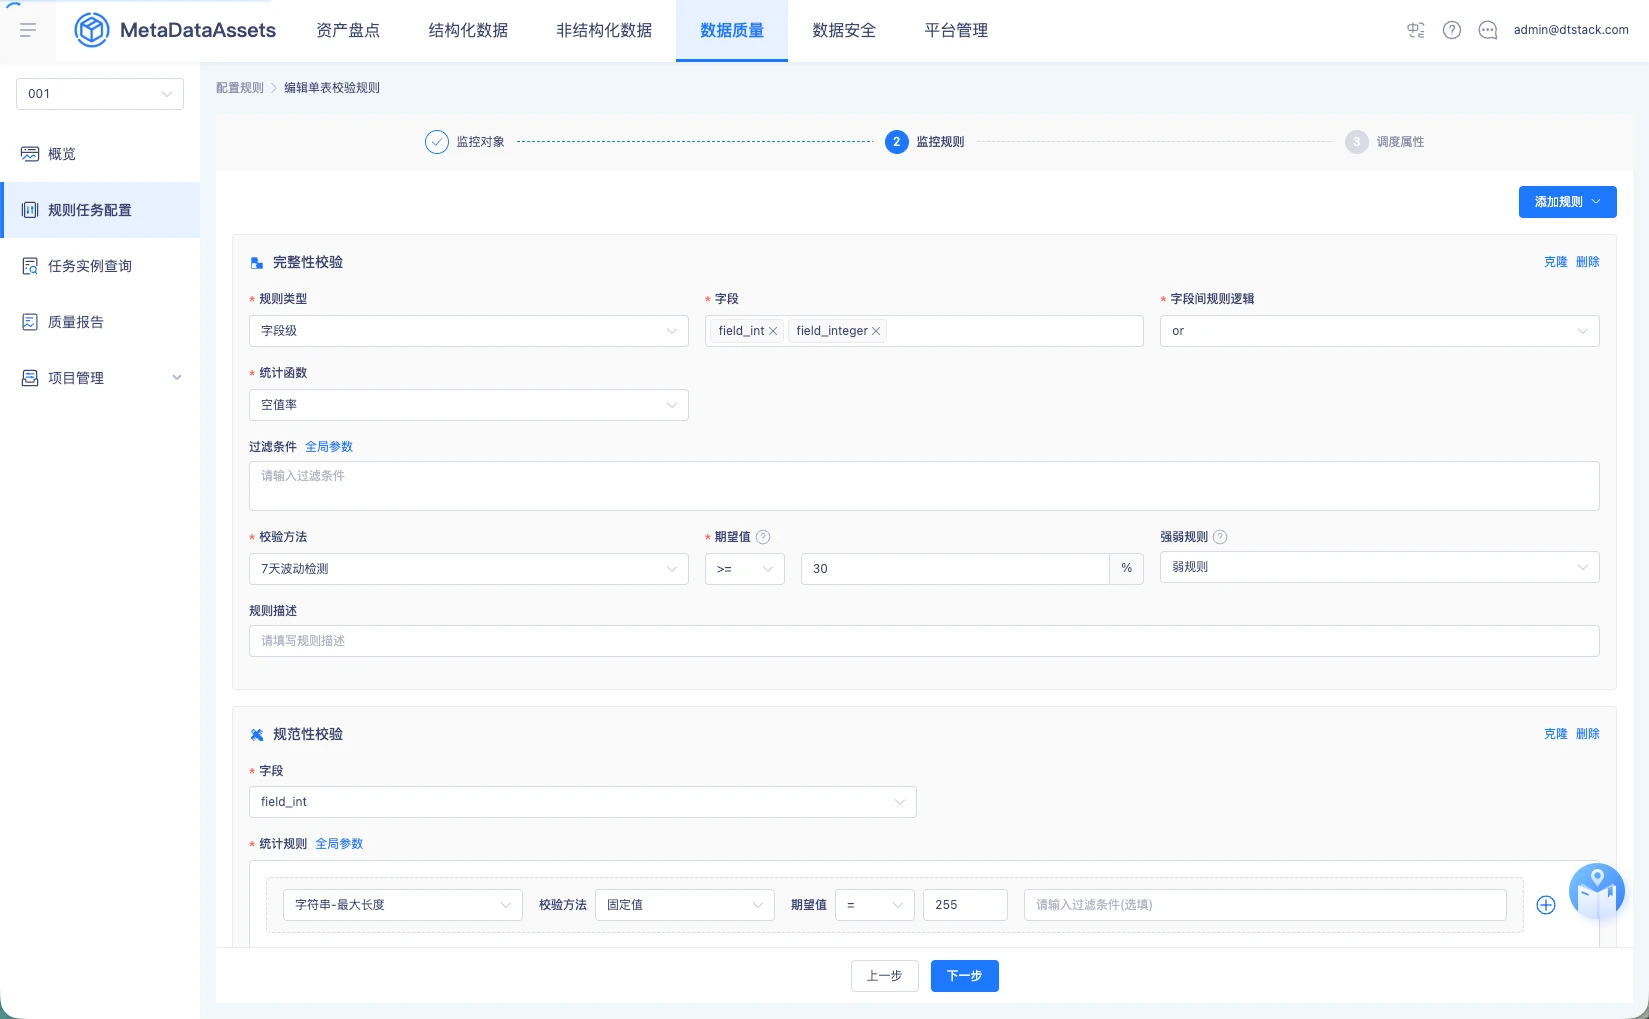The width and height of the screenshot is (1649, 1019).
Task: Open the message chat icon near admin
Action: [1488, 30]
